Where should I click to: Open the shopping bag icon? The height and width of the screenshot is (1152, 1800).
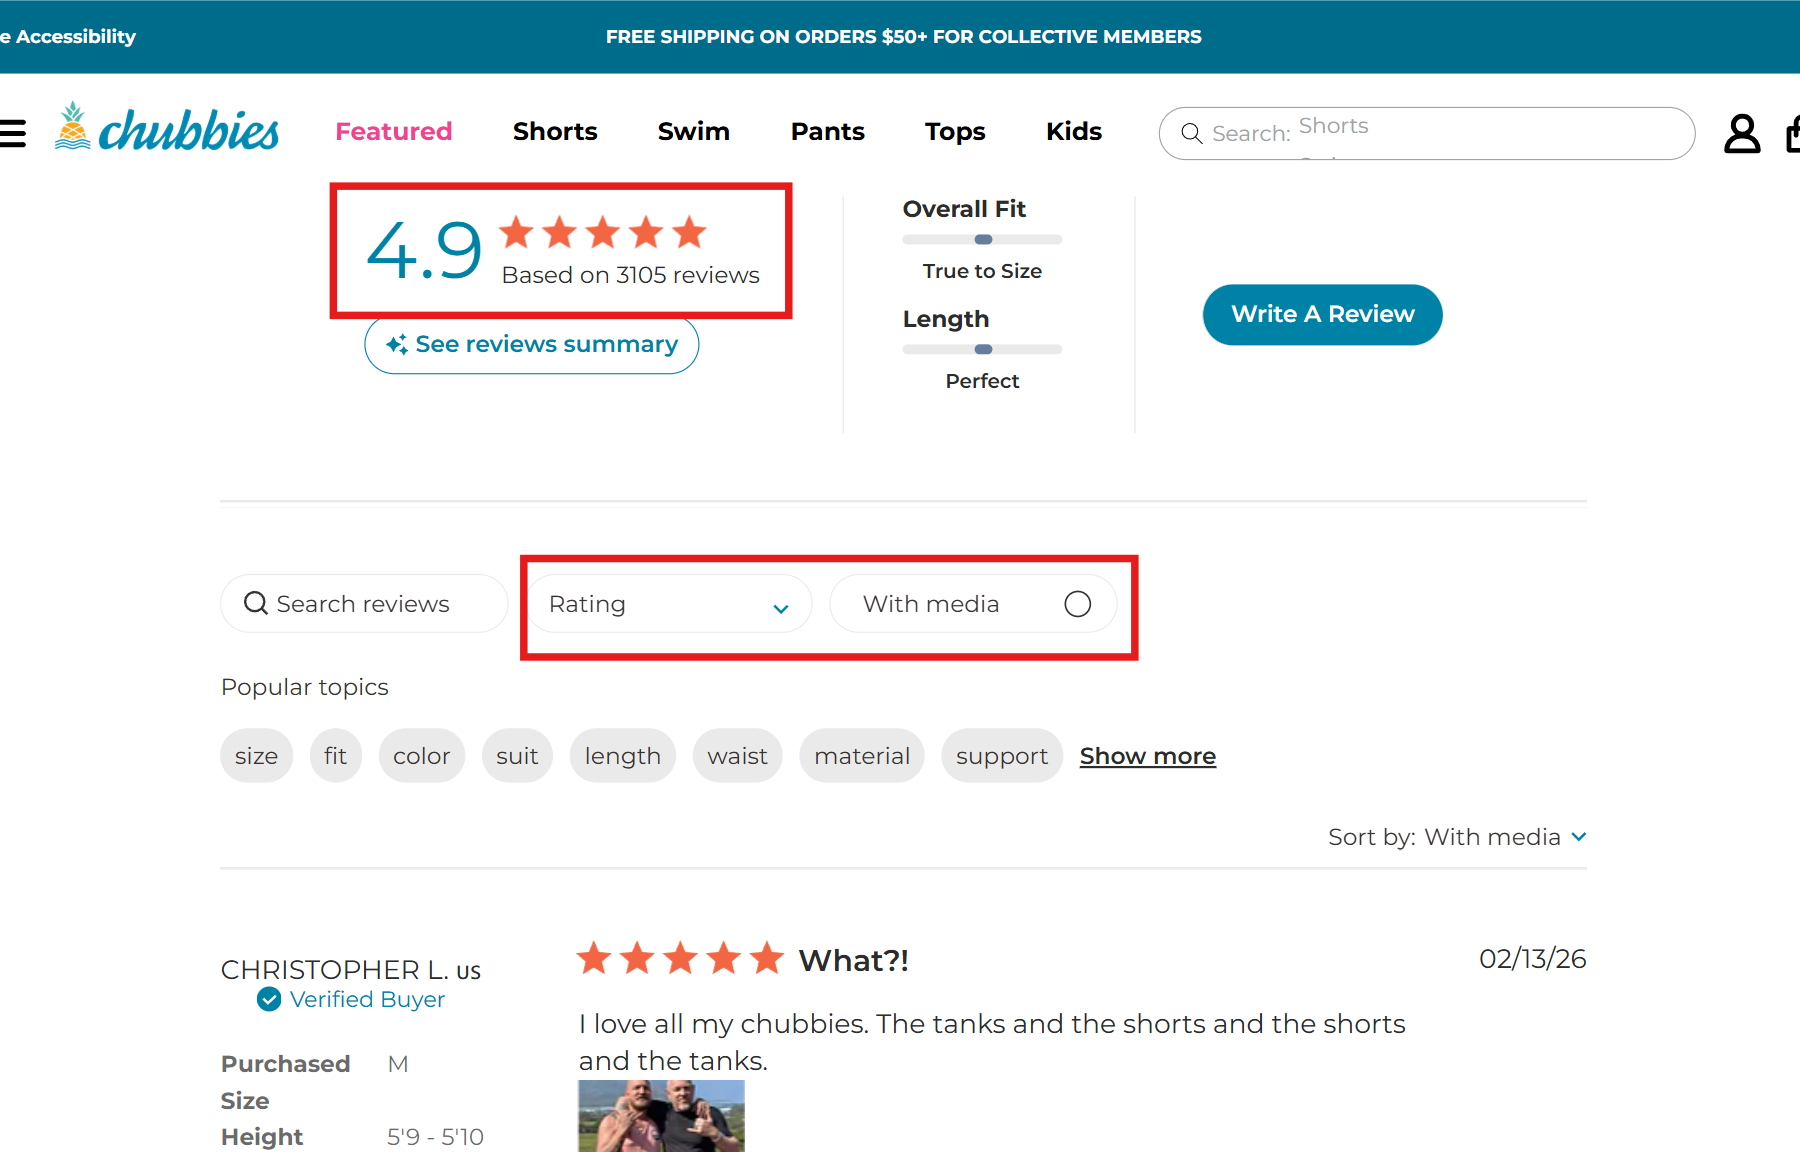1793,133
